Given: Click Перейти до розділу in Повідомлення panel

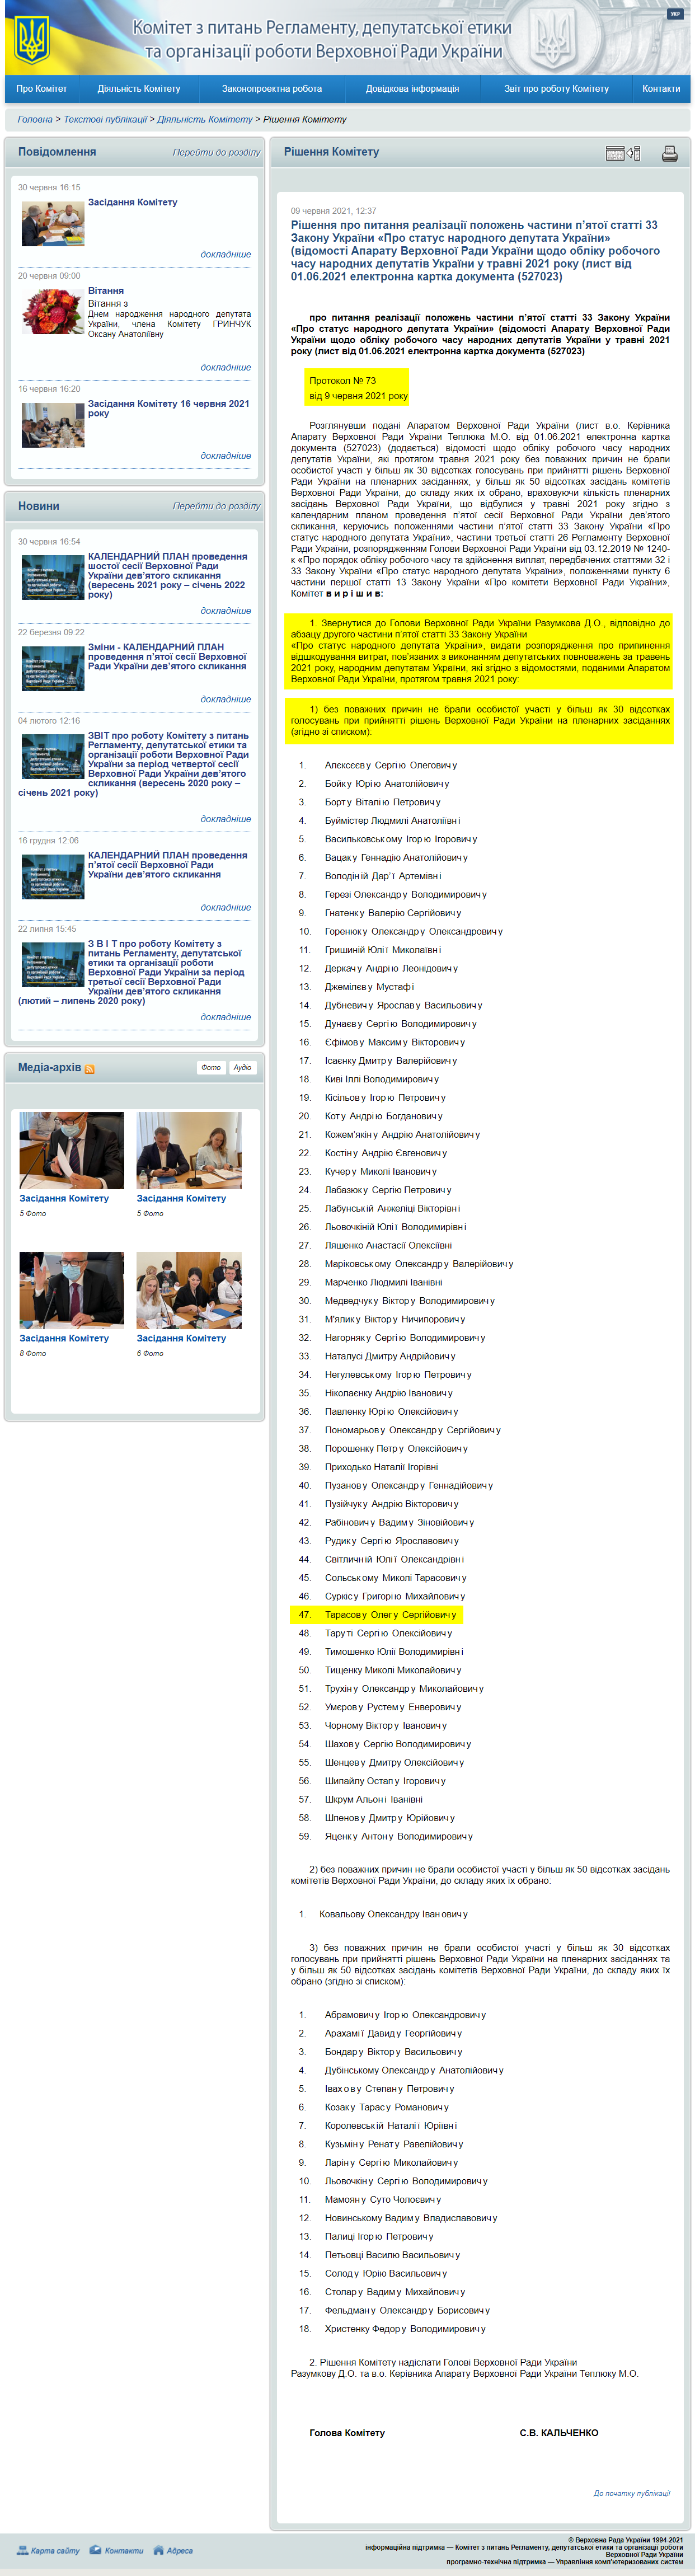Looking at the screenshot, I should coord(216,153).
